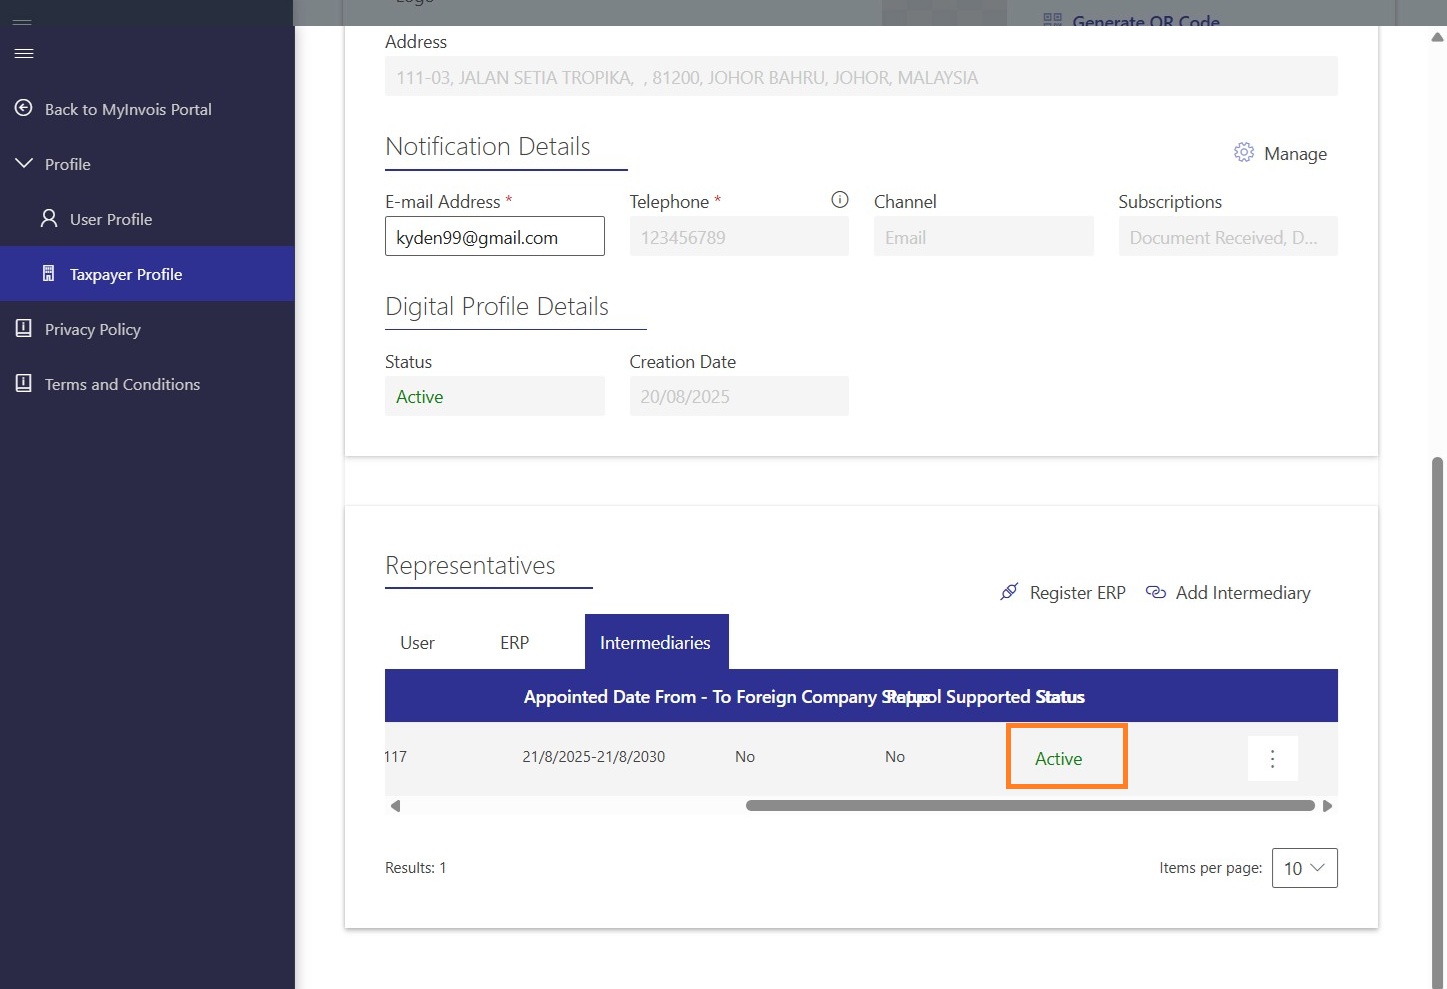Select the Intermediaries tab
This screenshot has height=989, width=1447.
655,643
